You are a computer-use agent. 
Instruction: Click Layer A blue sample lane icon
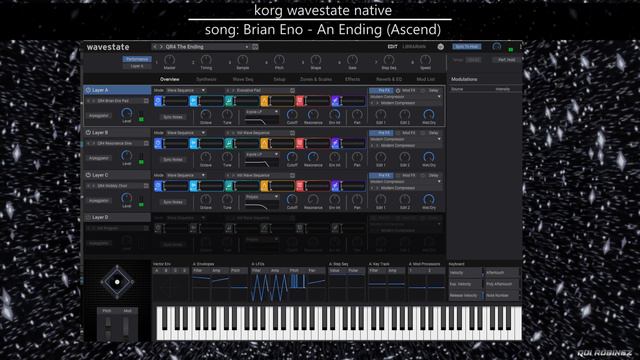coord(158,101)
